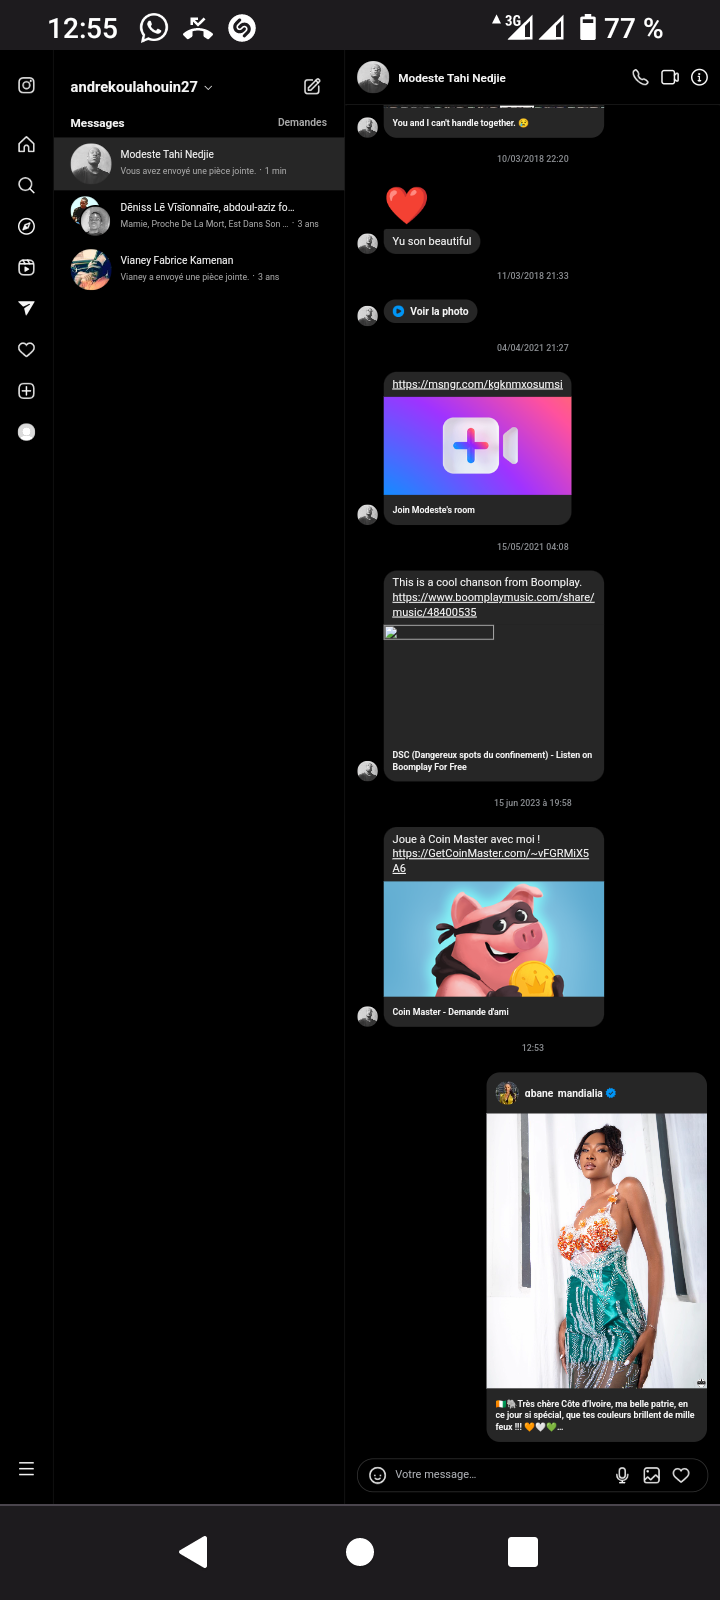720x1600 pixels.
Task: Follow the GetCoinMaster.com invitation link
Action: click(x=490, y=854)
